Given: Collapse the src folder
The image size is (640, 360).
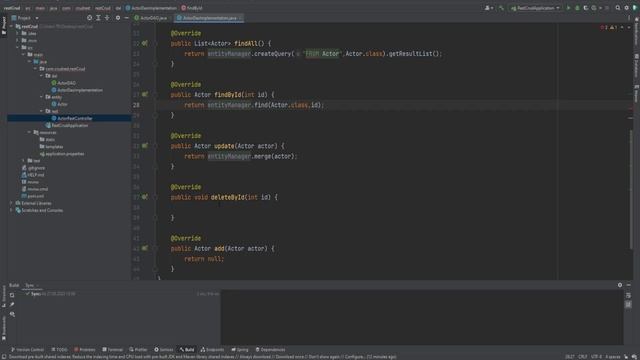Looking at the screenshot, I should [x=18, y=47].
